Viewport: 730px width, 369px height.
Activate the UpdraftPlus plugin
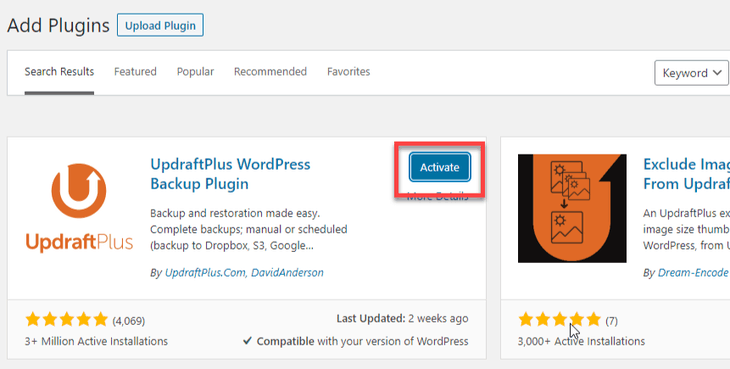point(439,168)
